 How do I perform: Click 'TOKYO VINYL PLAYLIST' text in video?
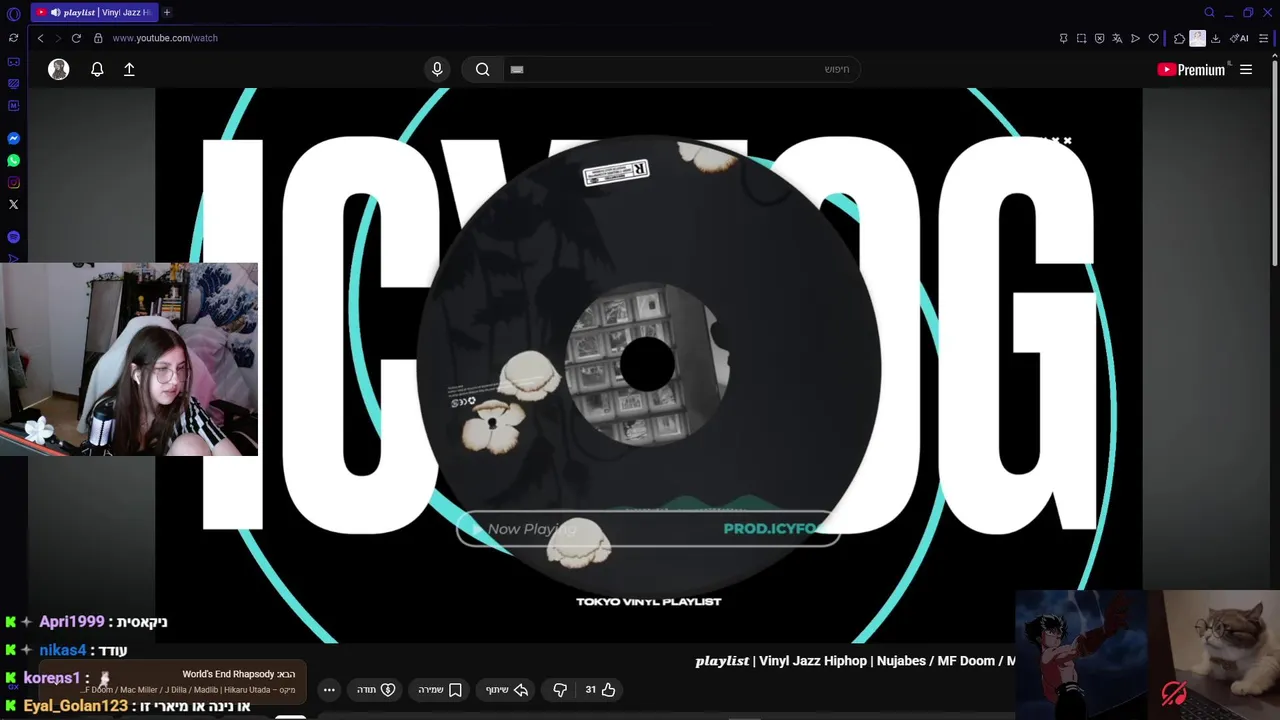648,601
